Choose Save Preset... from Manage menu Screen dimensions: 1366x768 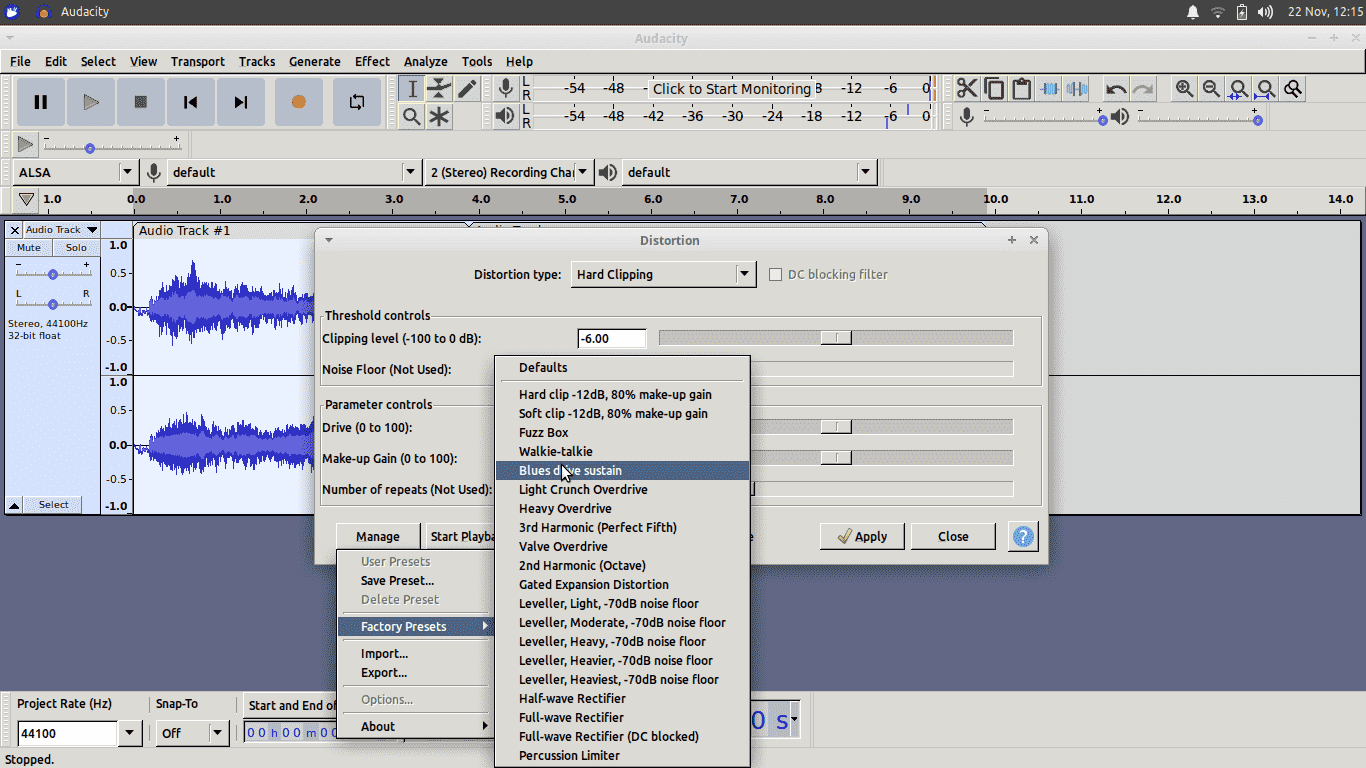click(x=414, y=580)
